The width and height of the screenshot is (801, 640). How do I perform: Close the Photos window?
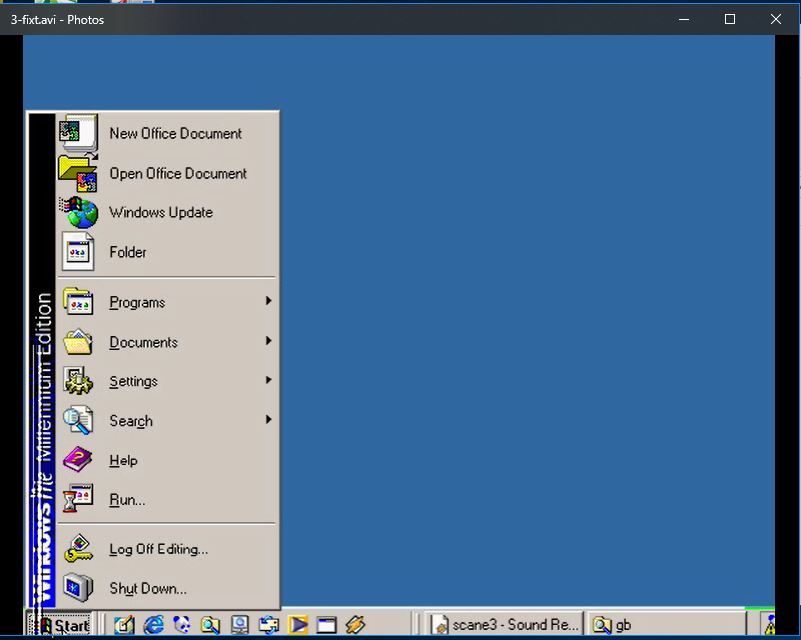tap(776, 19)
